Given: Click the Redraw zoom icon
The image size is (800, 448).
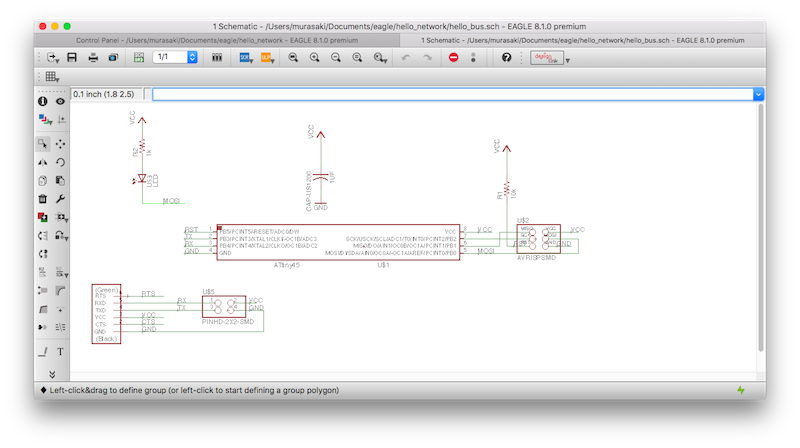Looking at the screenshot, I should pos(357,58).
